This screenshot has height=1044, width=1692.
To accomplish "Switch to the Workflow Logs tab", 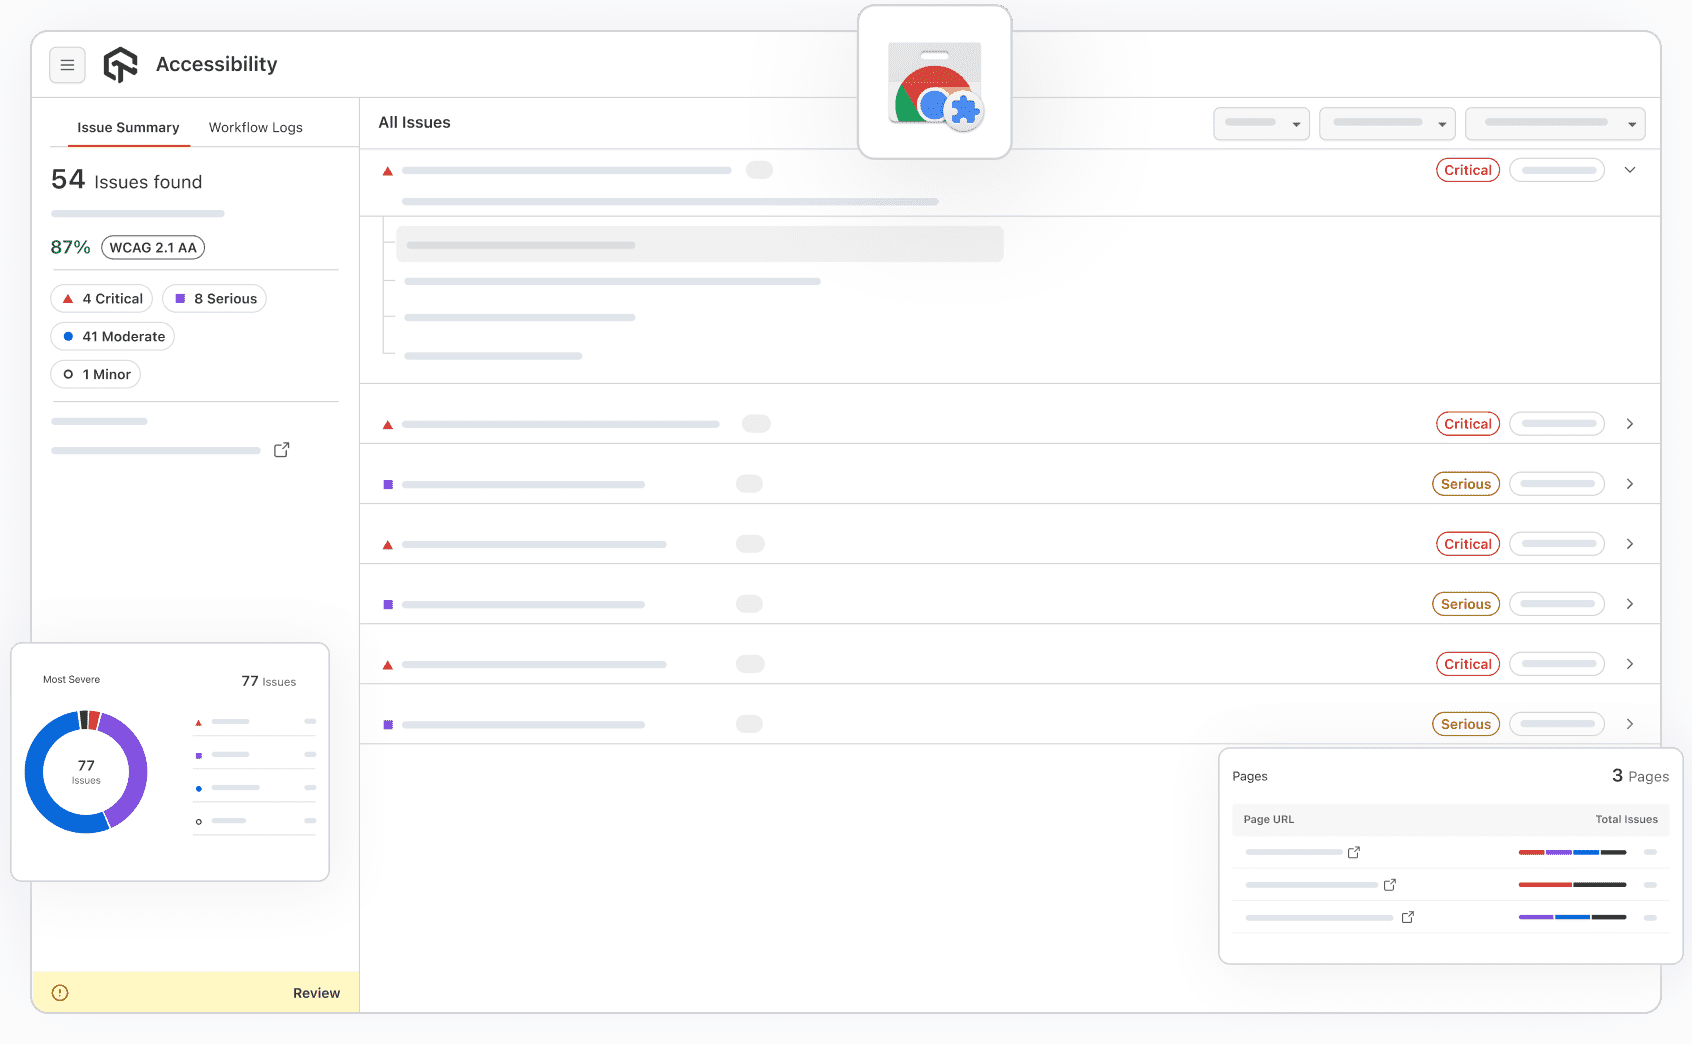I will pos(255,127).
